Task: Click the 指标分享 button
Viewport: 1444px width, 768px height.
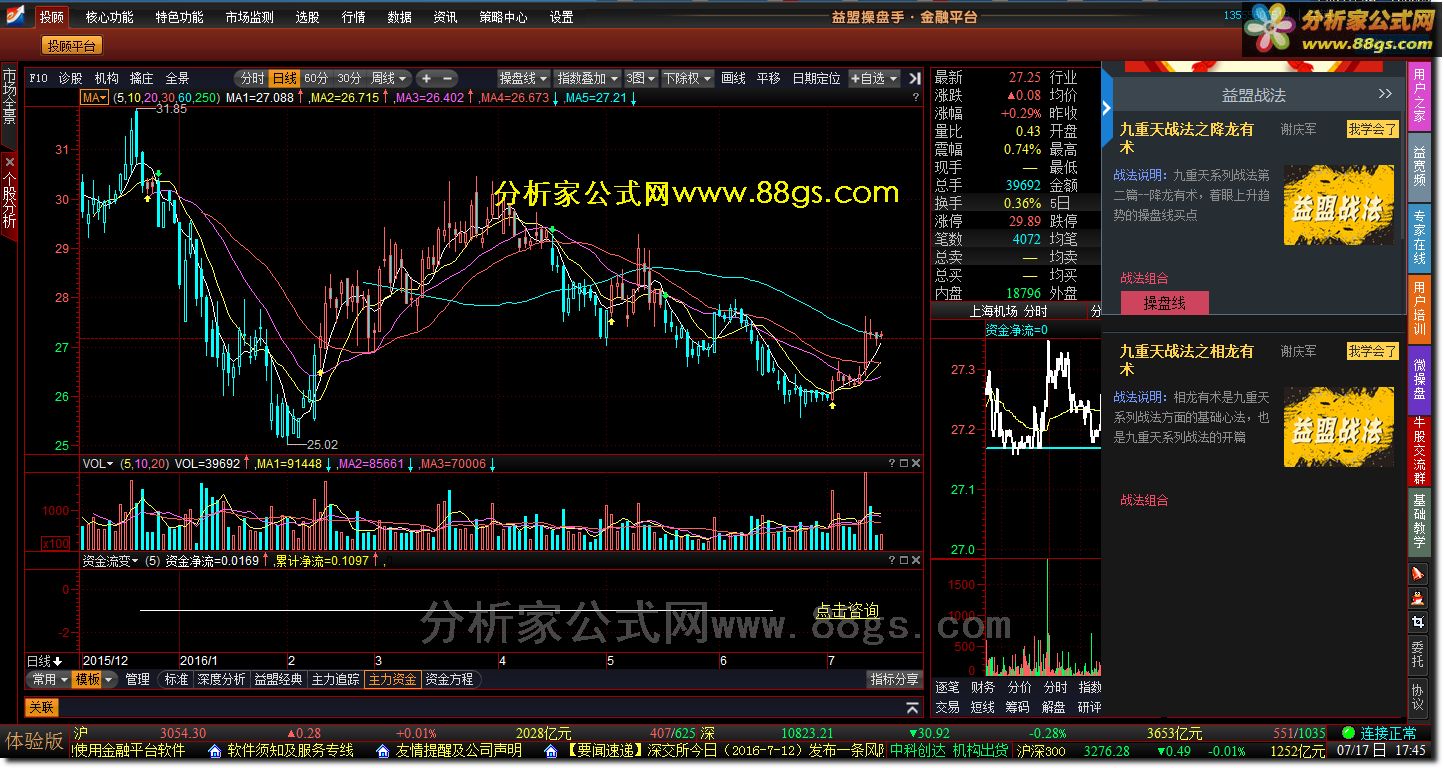Action: point(894,680)
